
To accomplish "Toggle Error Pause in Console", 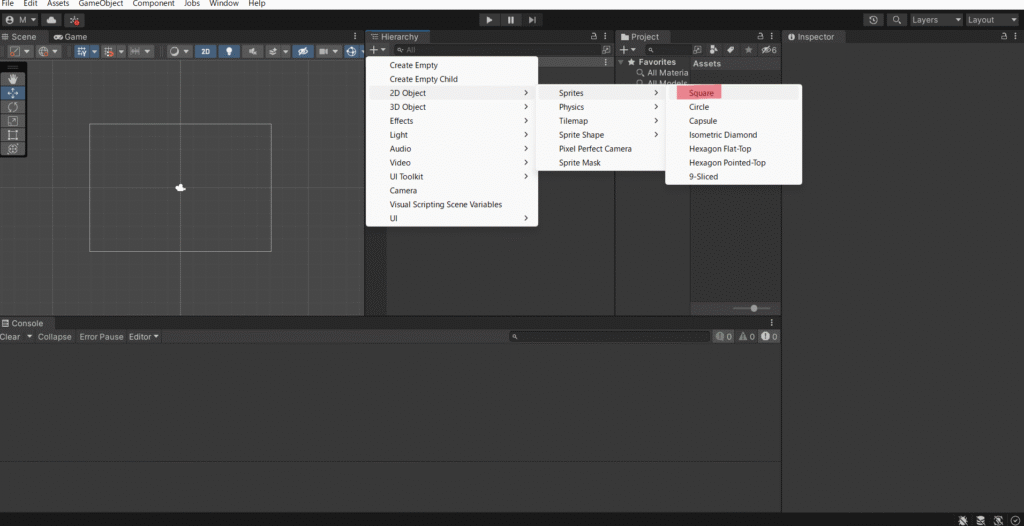I will [101, 337].
